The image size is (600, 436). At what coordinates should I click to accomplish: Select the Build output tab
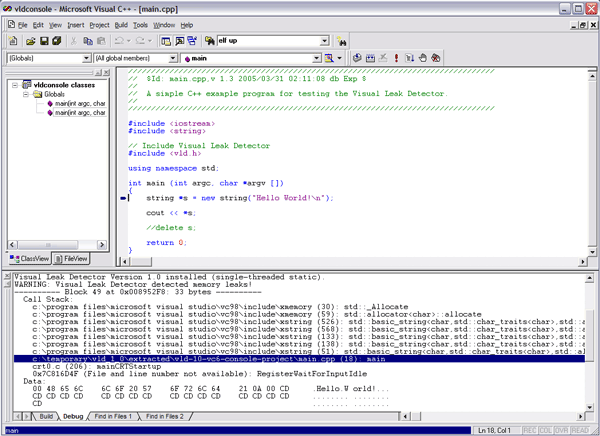(45, 415)
